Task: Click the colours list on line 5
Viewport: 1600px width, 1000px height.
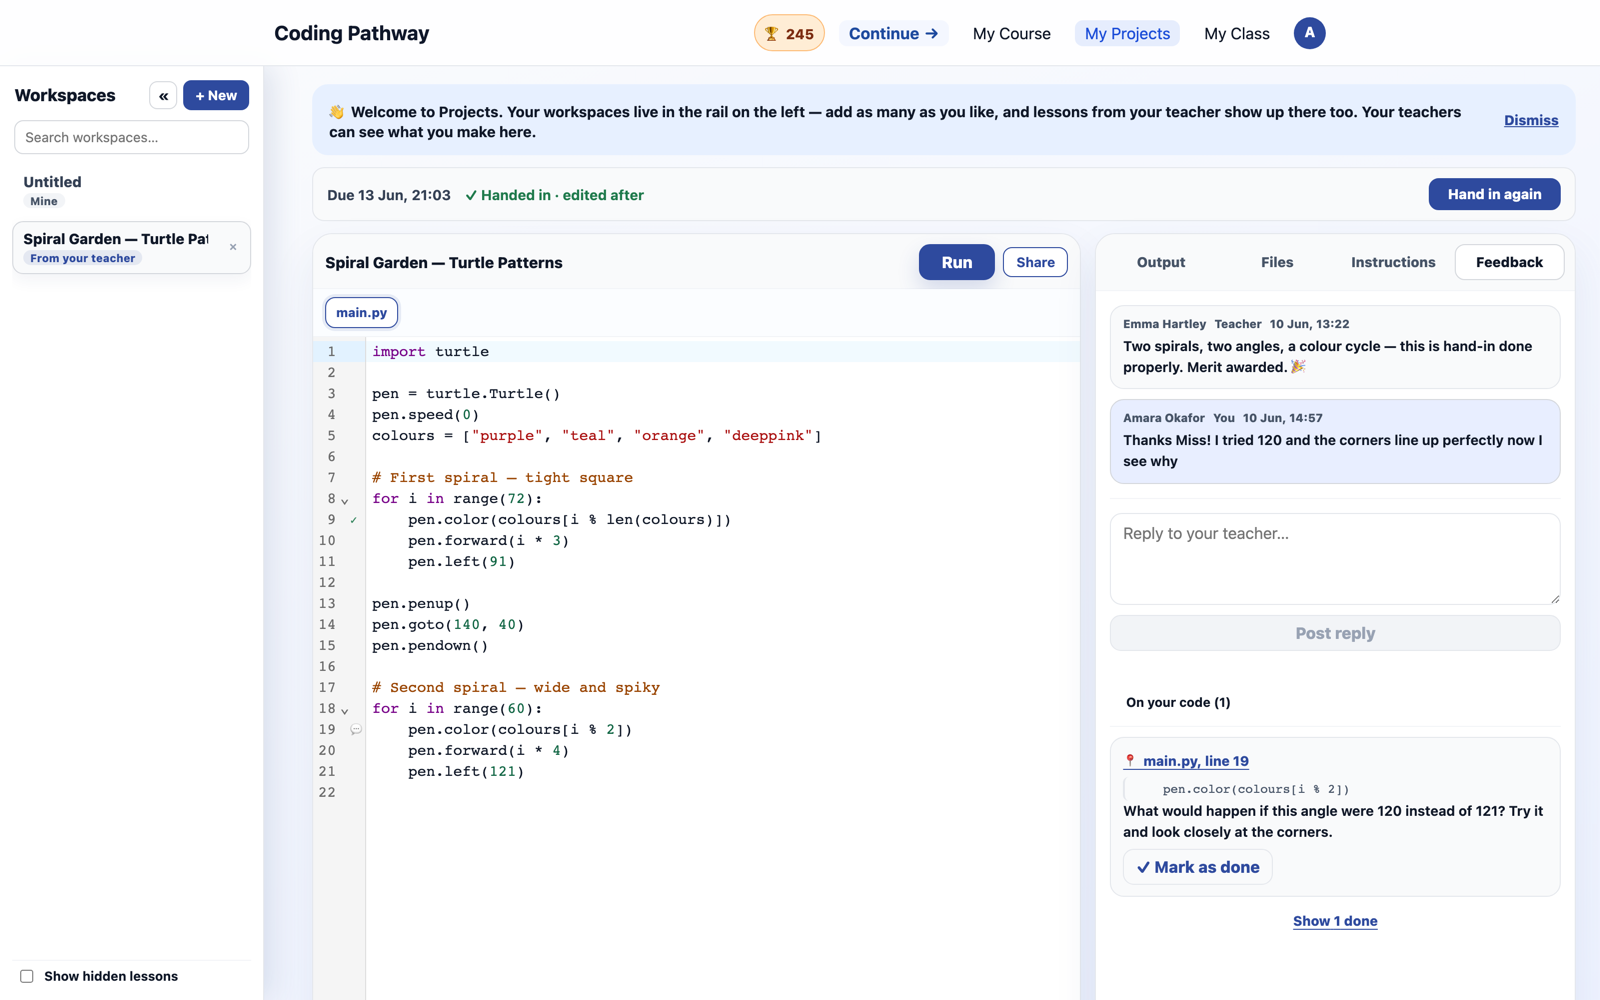Action: (x=597, y=436)
